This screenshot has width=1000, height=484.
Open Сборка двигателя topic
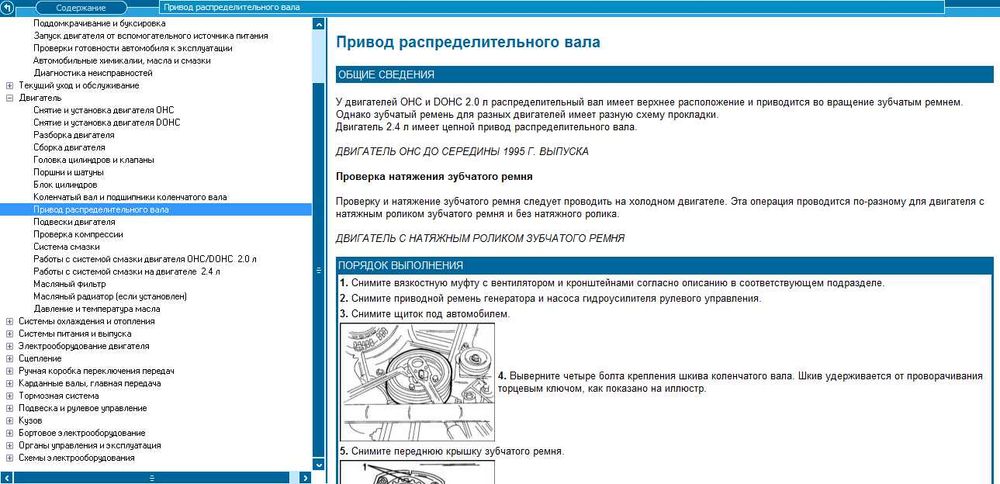point(70,147)
